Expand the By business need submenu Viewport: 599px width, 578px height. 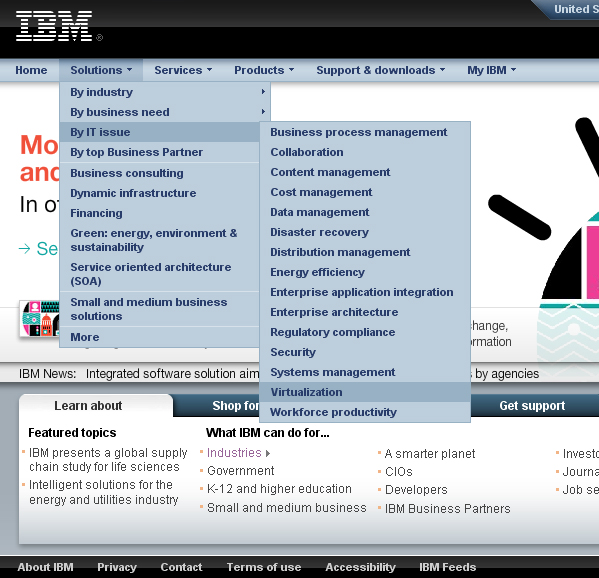click(x=165, y=112)
